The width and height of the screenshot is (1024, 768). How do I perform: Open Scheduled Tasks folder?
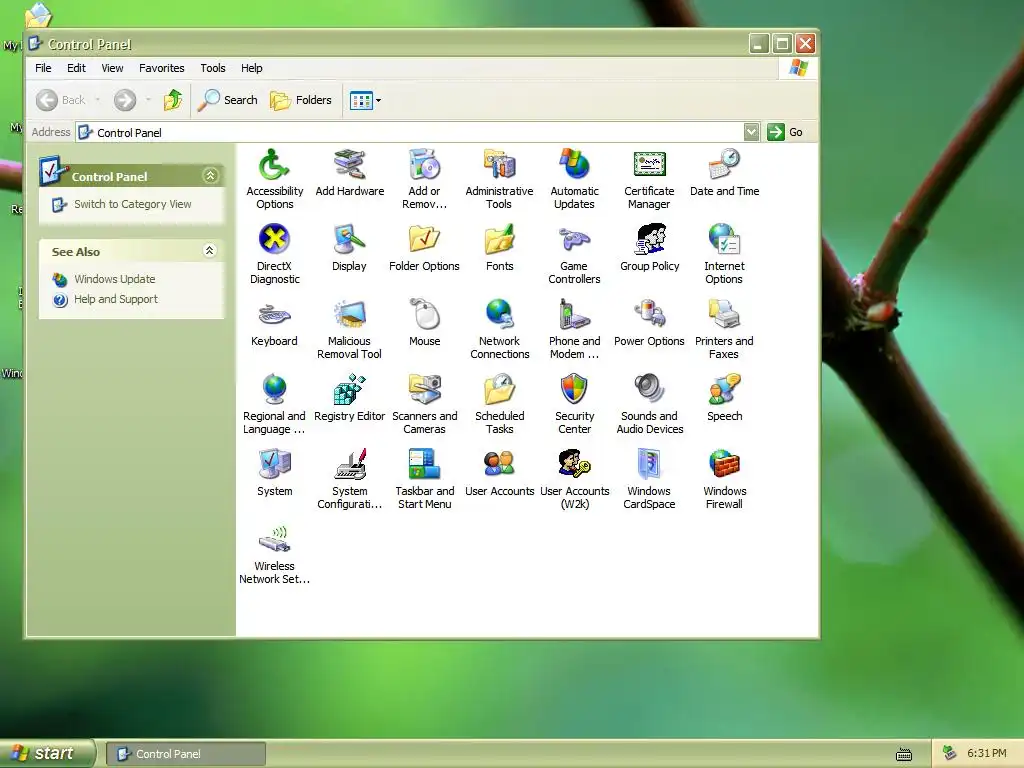point(500,404)
